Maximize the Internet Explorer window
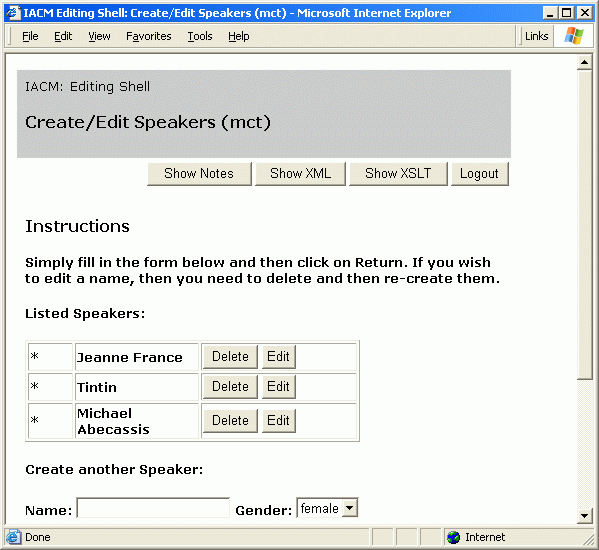The image size is (599, 550). coord(567,13)
